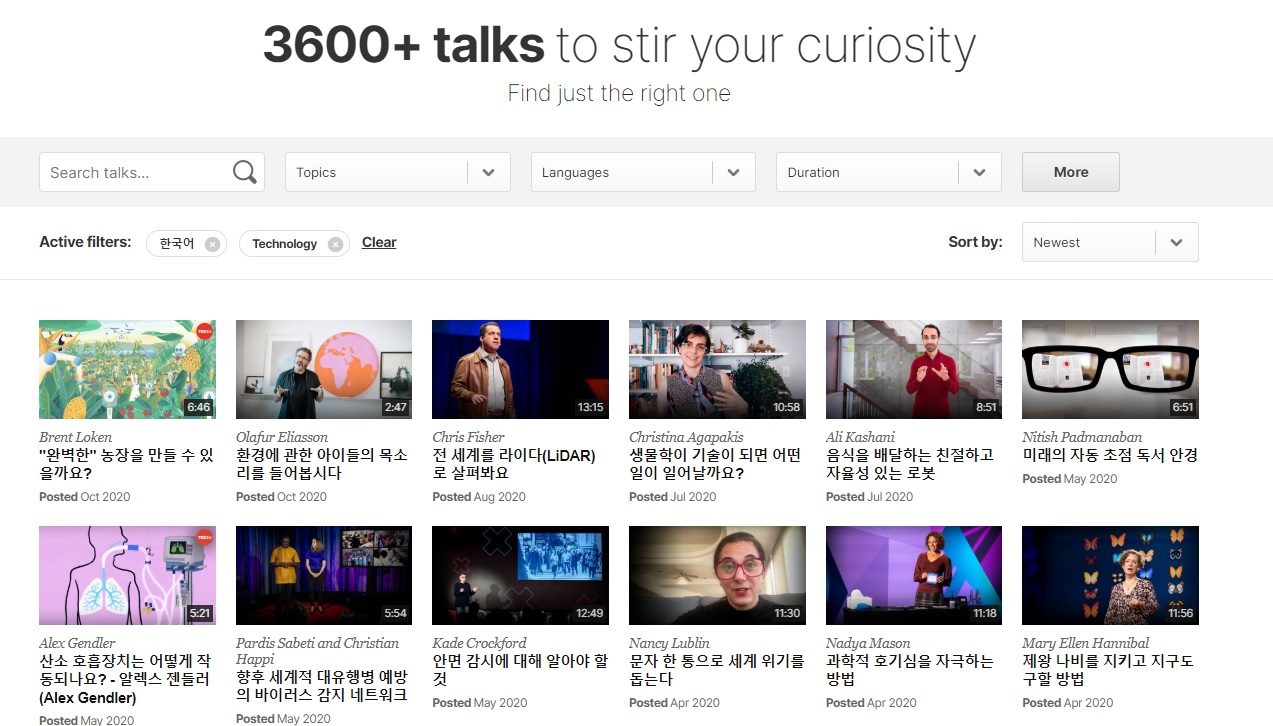The height and width of the screenshot is (726, 1273).
Task: Open Christina Agapakis talk title link
Action: (714, 464)
